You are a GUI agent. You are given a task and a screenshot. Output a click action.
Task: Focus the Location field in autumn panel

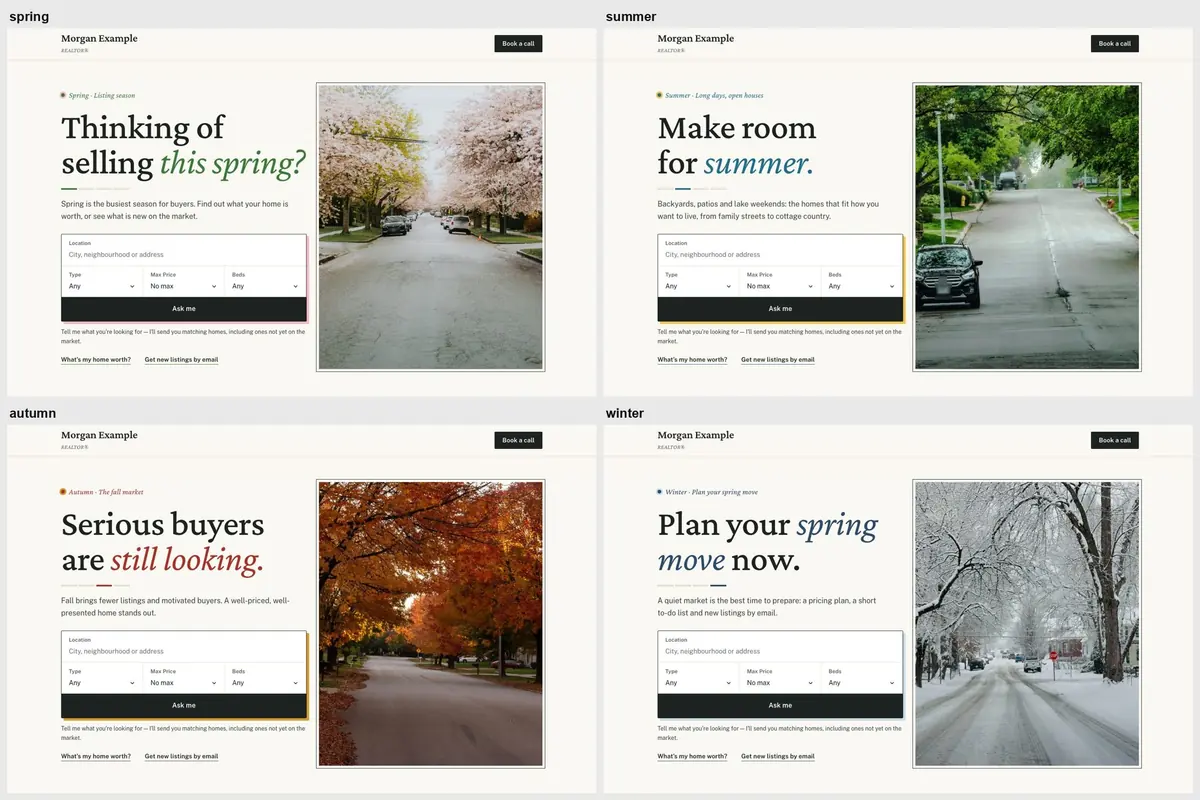tap(184, 647)
